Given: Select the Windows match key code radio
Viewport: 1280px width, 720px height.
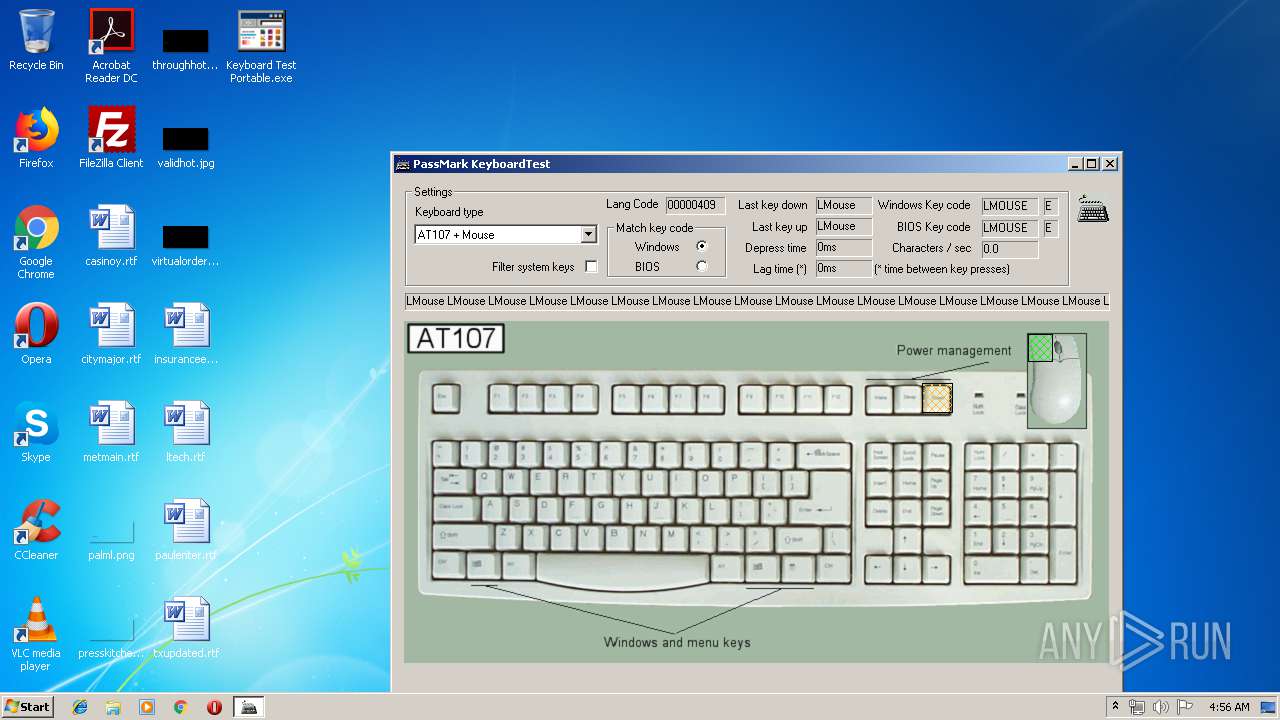Looking at the screenshot, I should [701, 246].
